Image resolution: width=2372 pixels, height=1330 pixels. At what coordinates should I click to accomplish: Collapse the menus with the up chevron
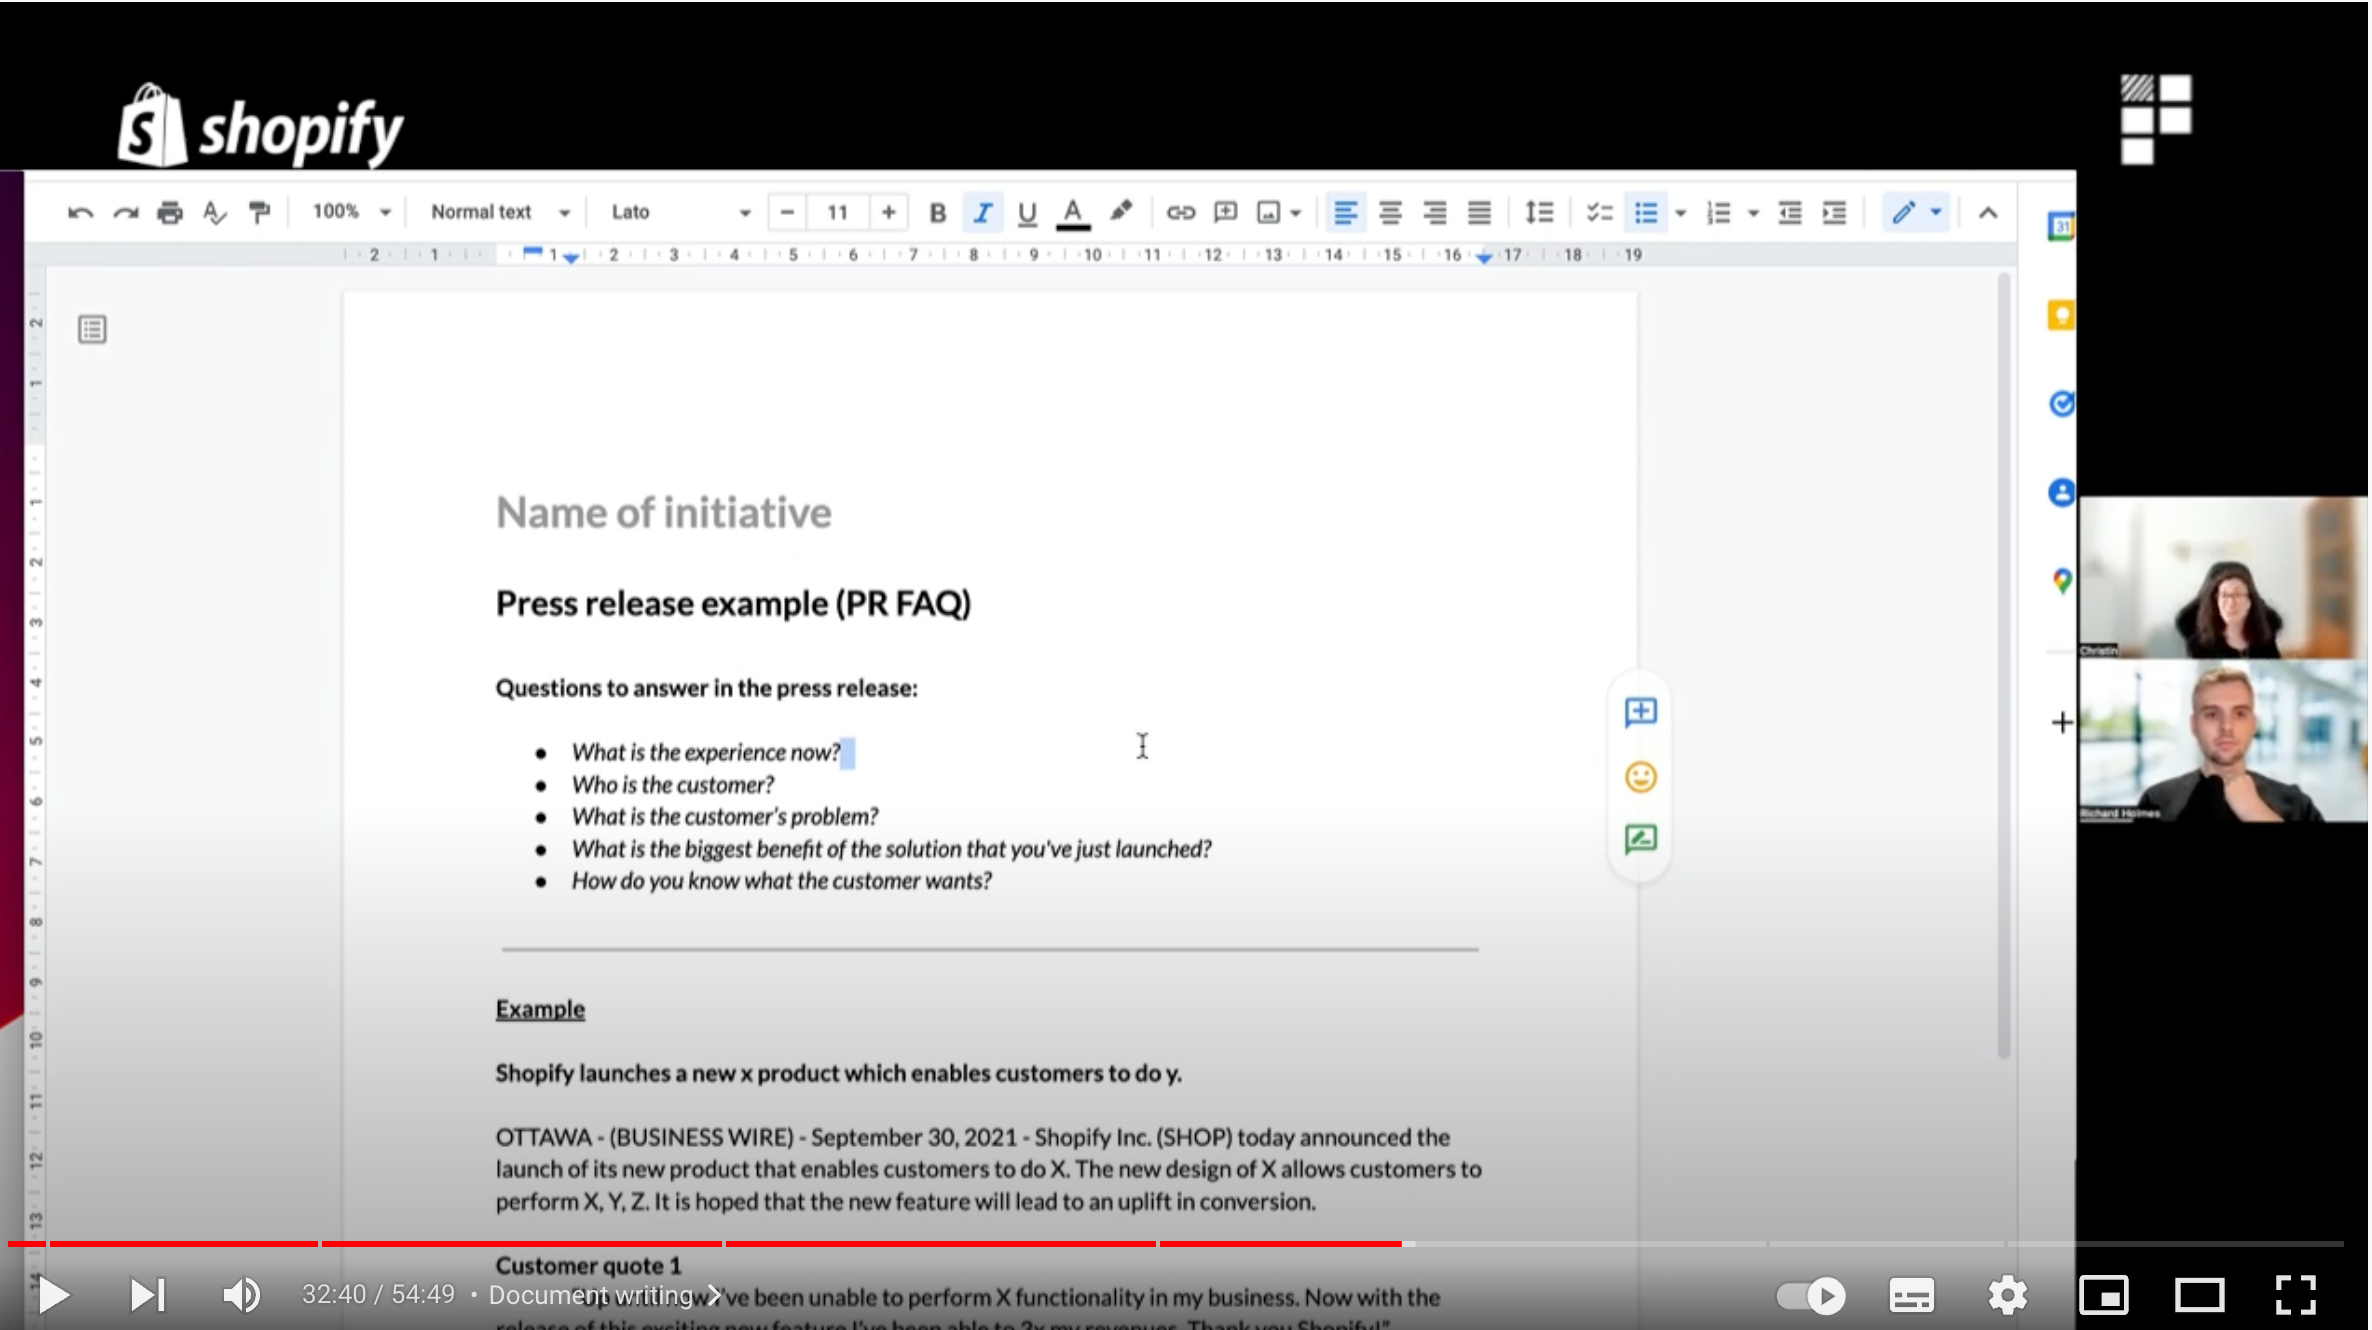click(x=1988, y=212)
